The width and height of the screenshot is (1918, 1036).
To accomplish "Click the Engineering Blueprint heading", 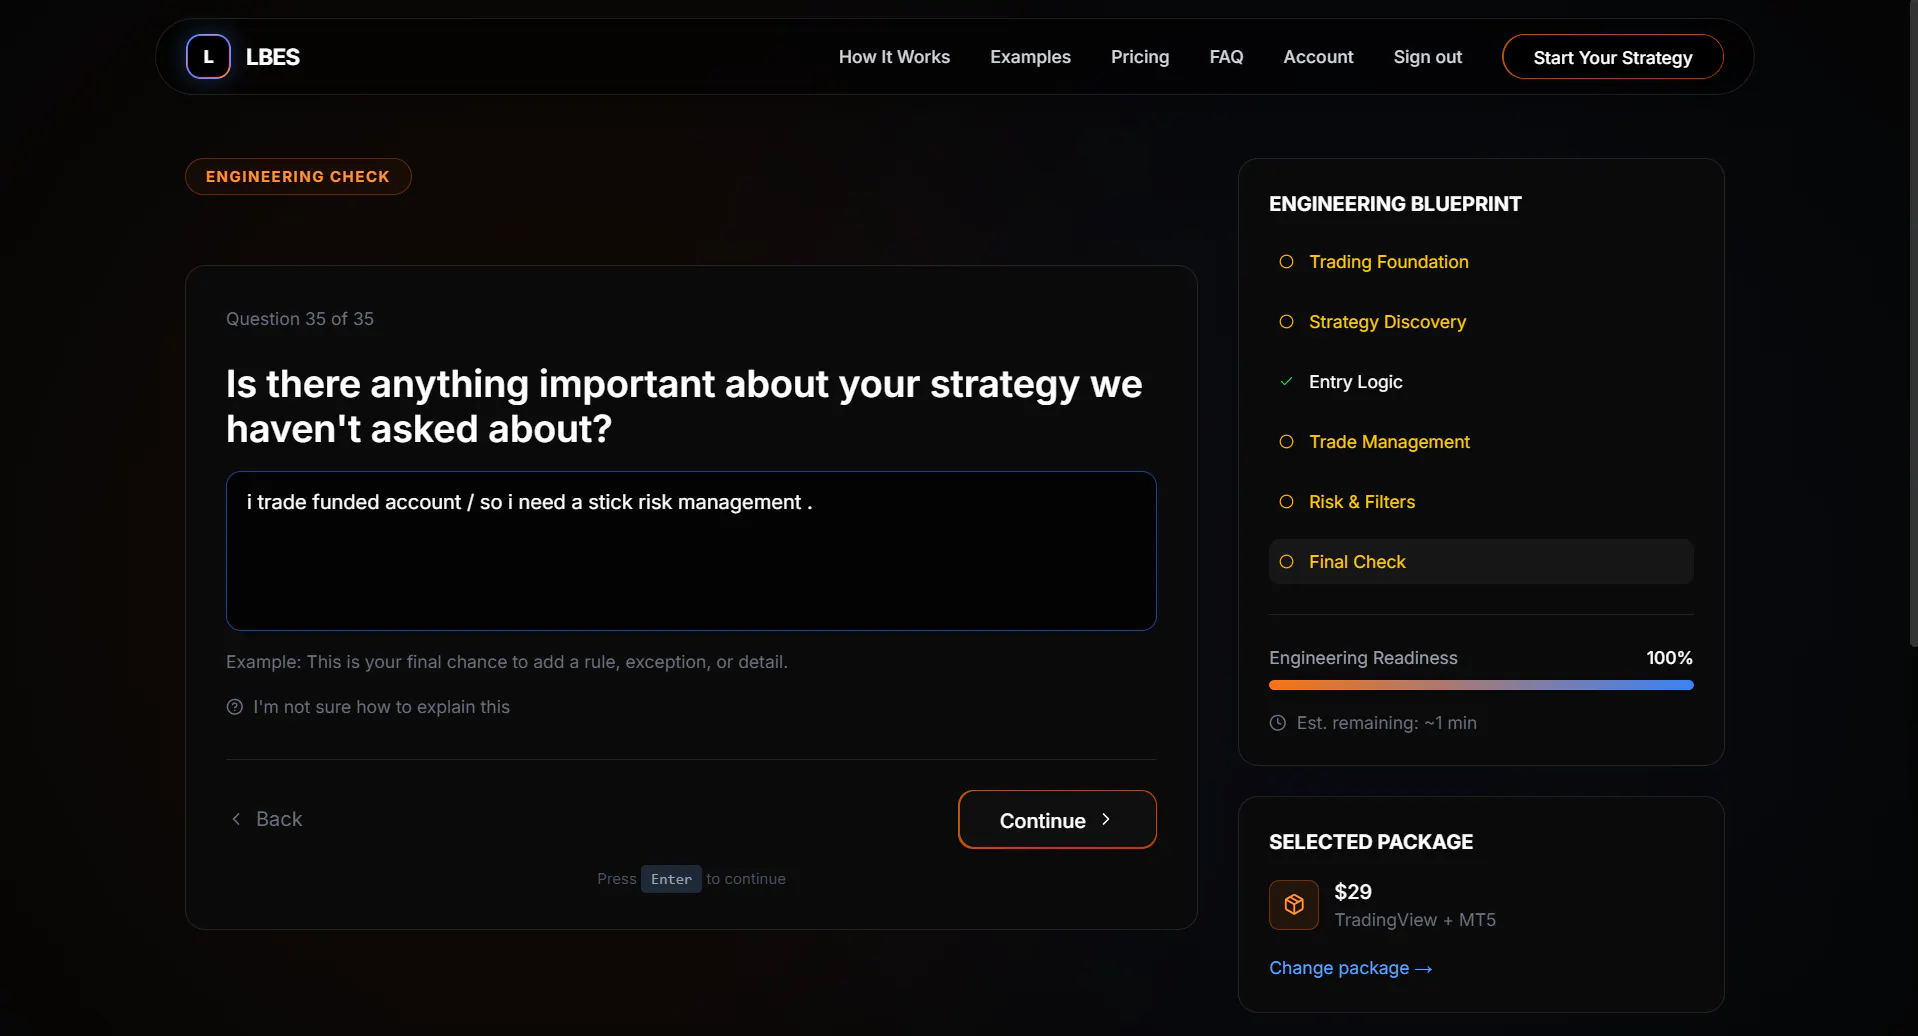I will pyautogui.click(x=1395, y=204).
